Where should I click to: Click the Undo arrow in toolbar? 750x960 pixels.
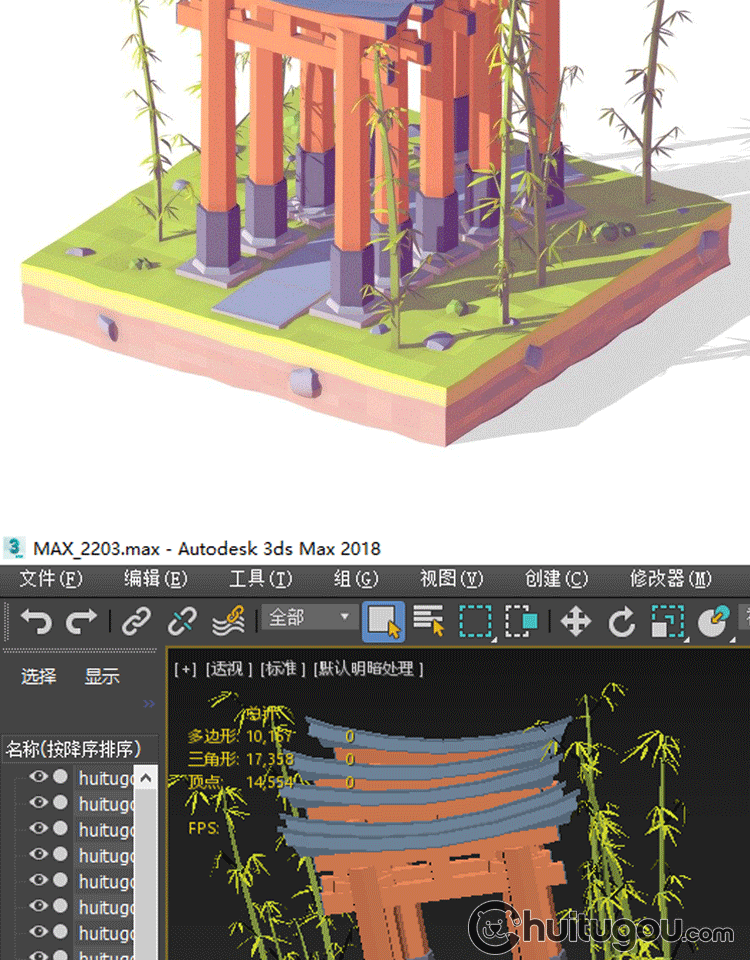click(36, 622)
